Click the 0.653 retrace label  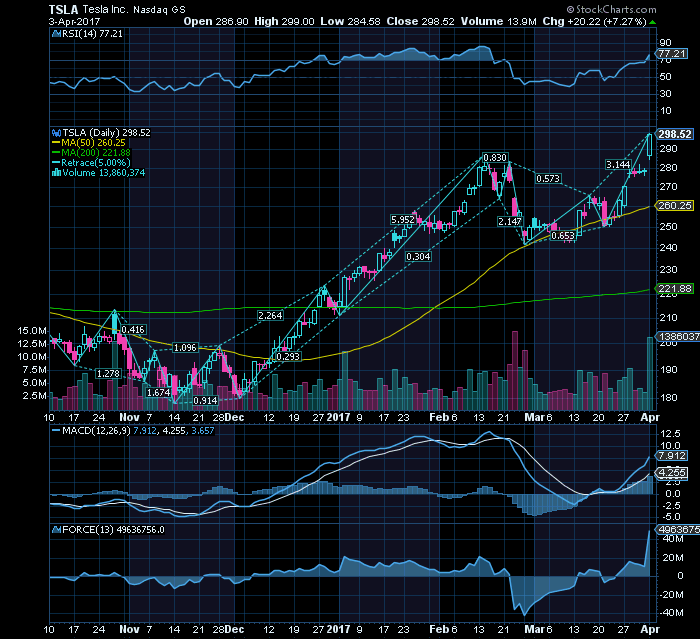(x=562, y=235)
